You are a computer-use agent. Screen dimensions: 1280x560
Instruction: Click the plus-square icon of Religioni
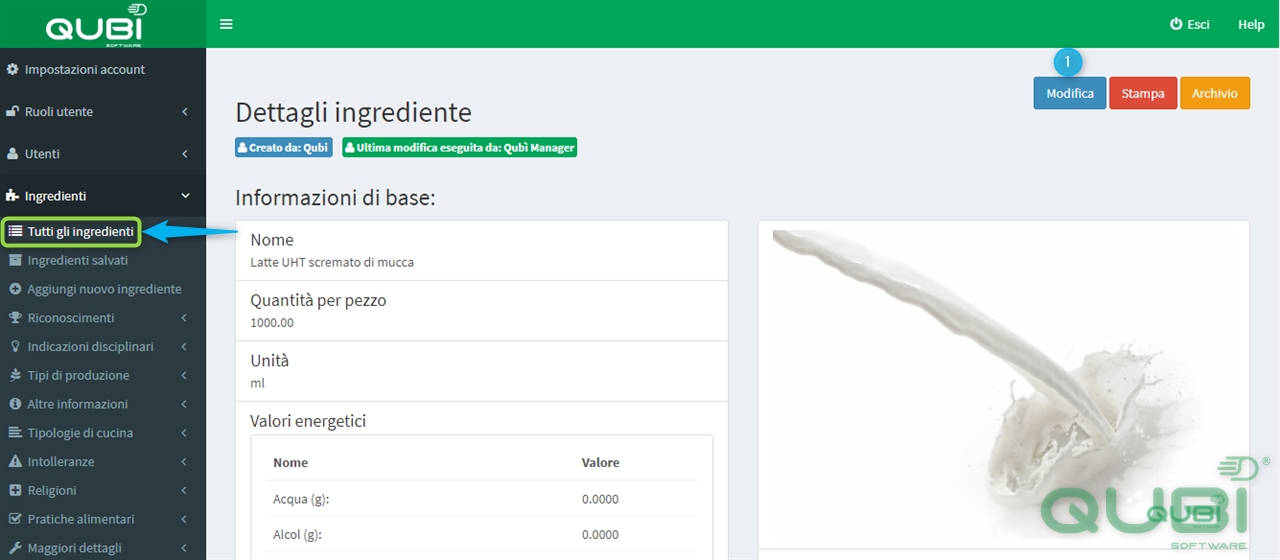[15, 490]
